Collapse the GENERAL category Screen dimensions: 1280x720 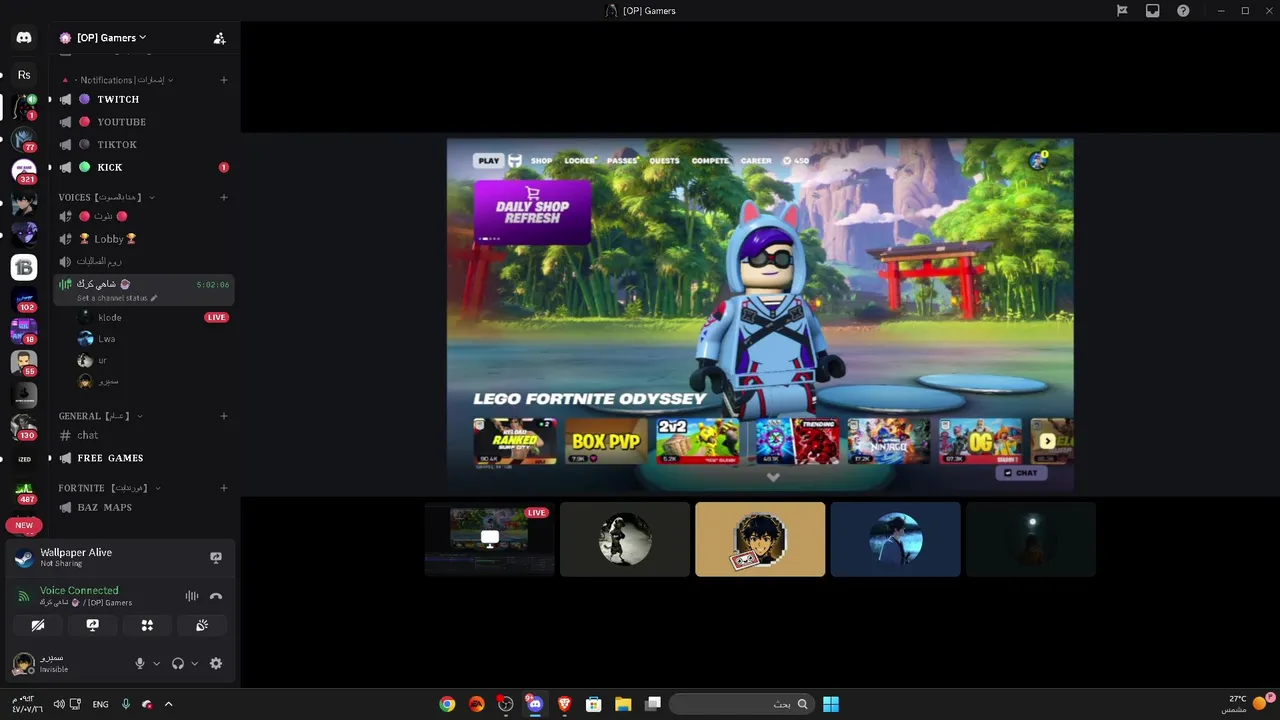point(100,416)
